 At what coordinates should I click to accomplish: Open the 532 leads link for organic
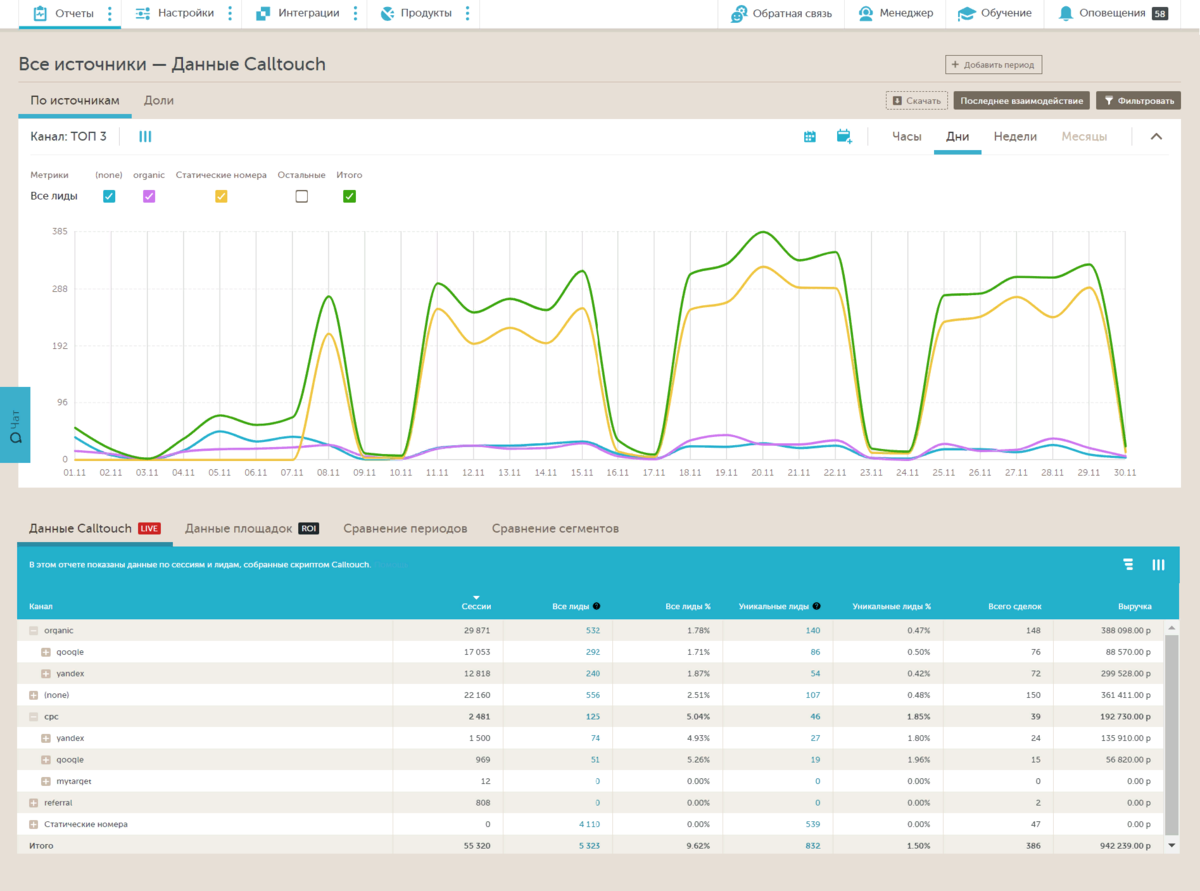coord(593,631)
